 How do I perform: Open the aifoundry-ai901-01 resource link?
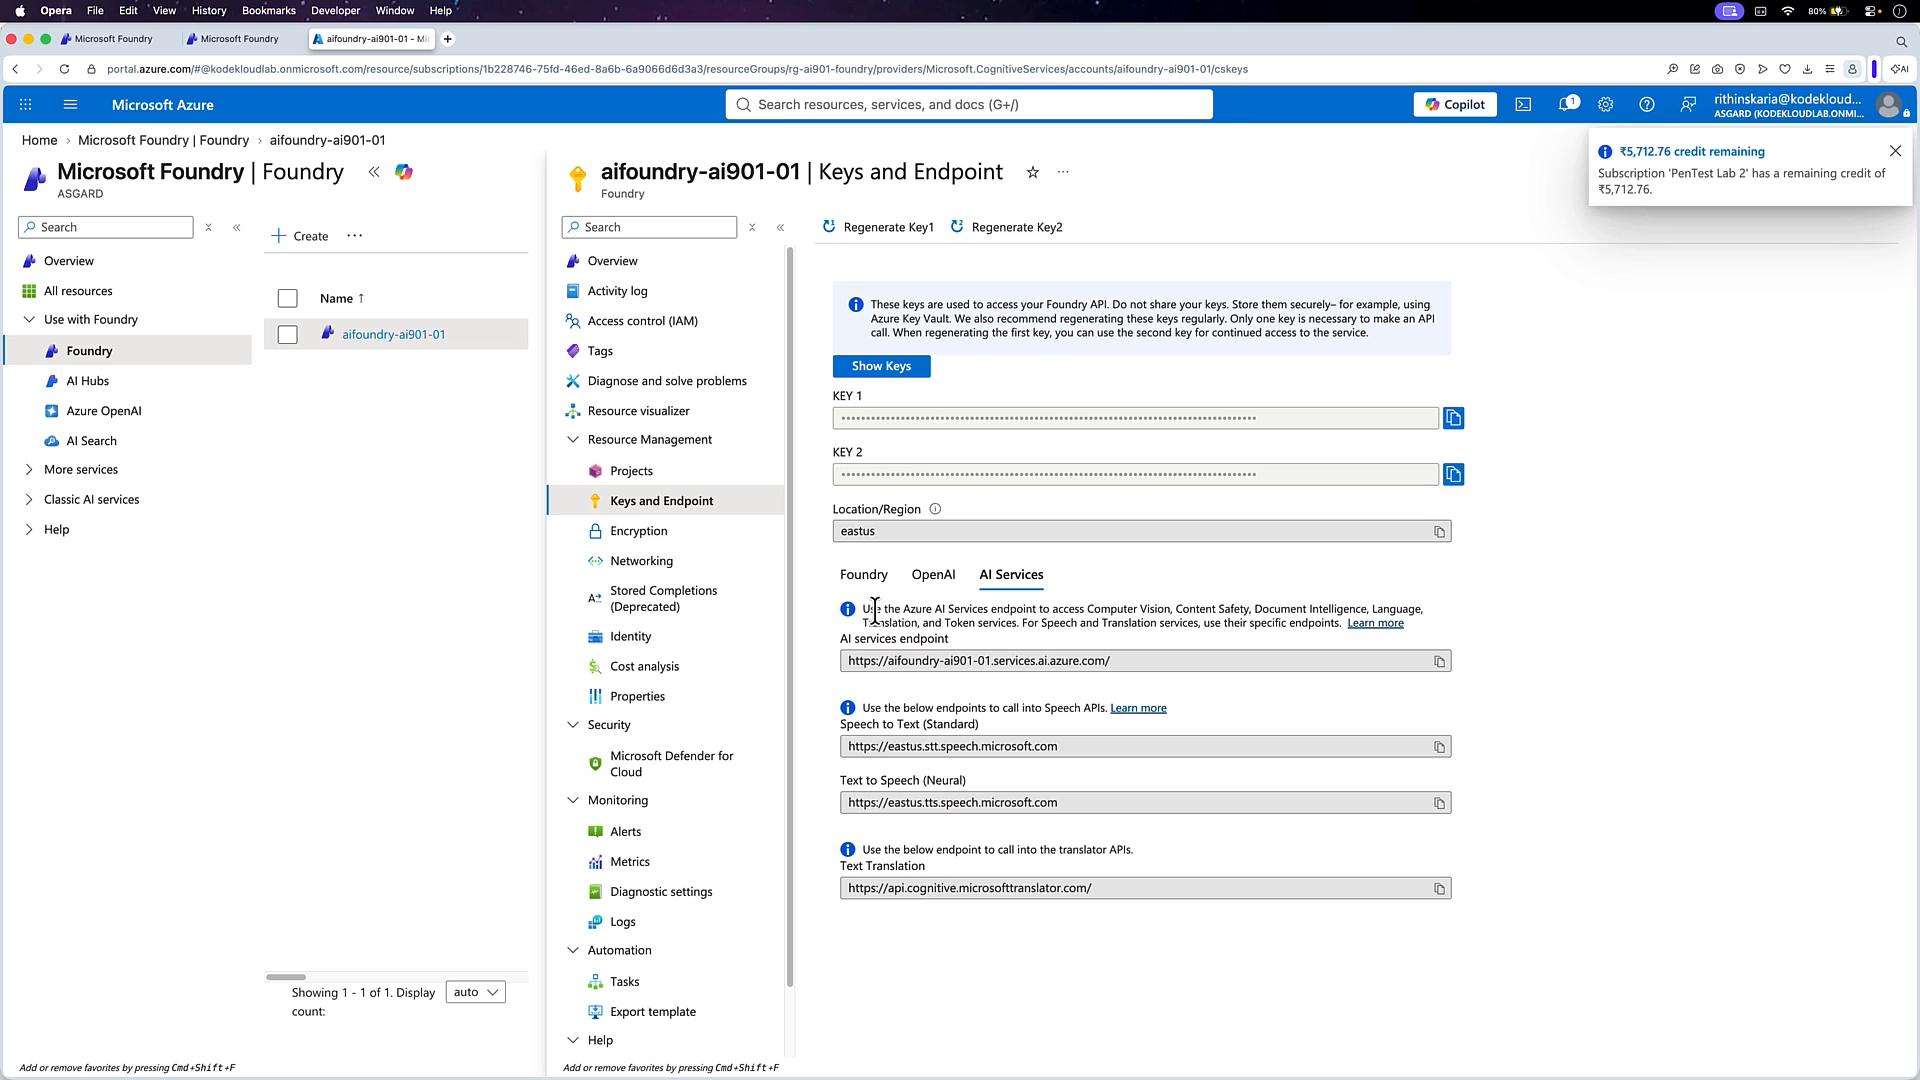pyautogui.click(x=394, y=334)
